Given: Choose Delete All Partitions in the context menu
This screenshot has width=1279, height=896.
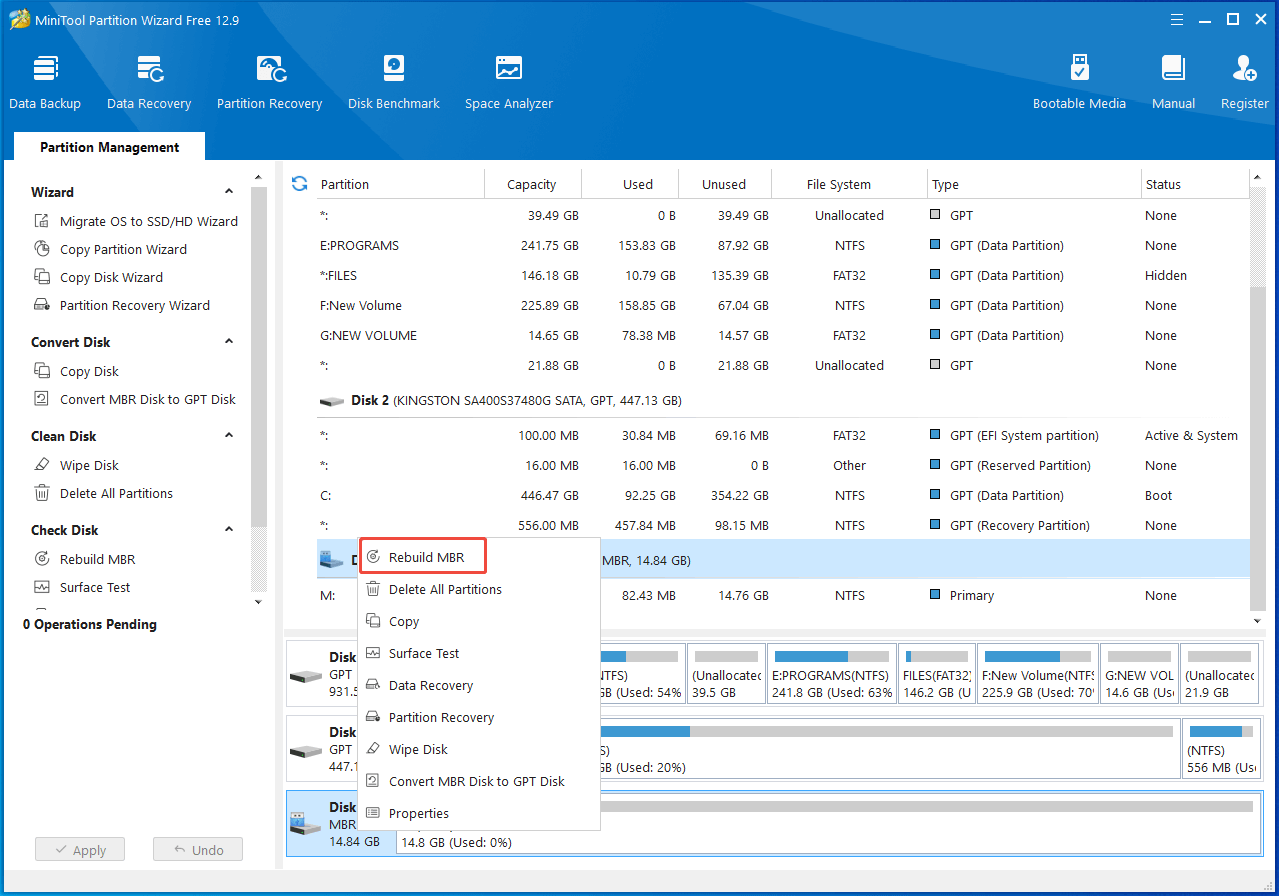Looking at the screenshot, I should [x=479, y=589].
